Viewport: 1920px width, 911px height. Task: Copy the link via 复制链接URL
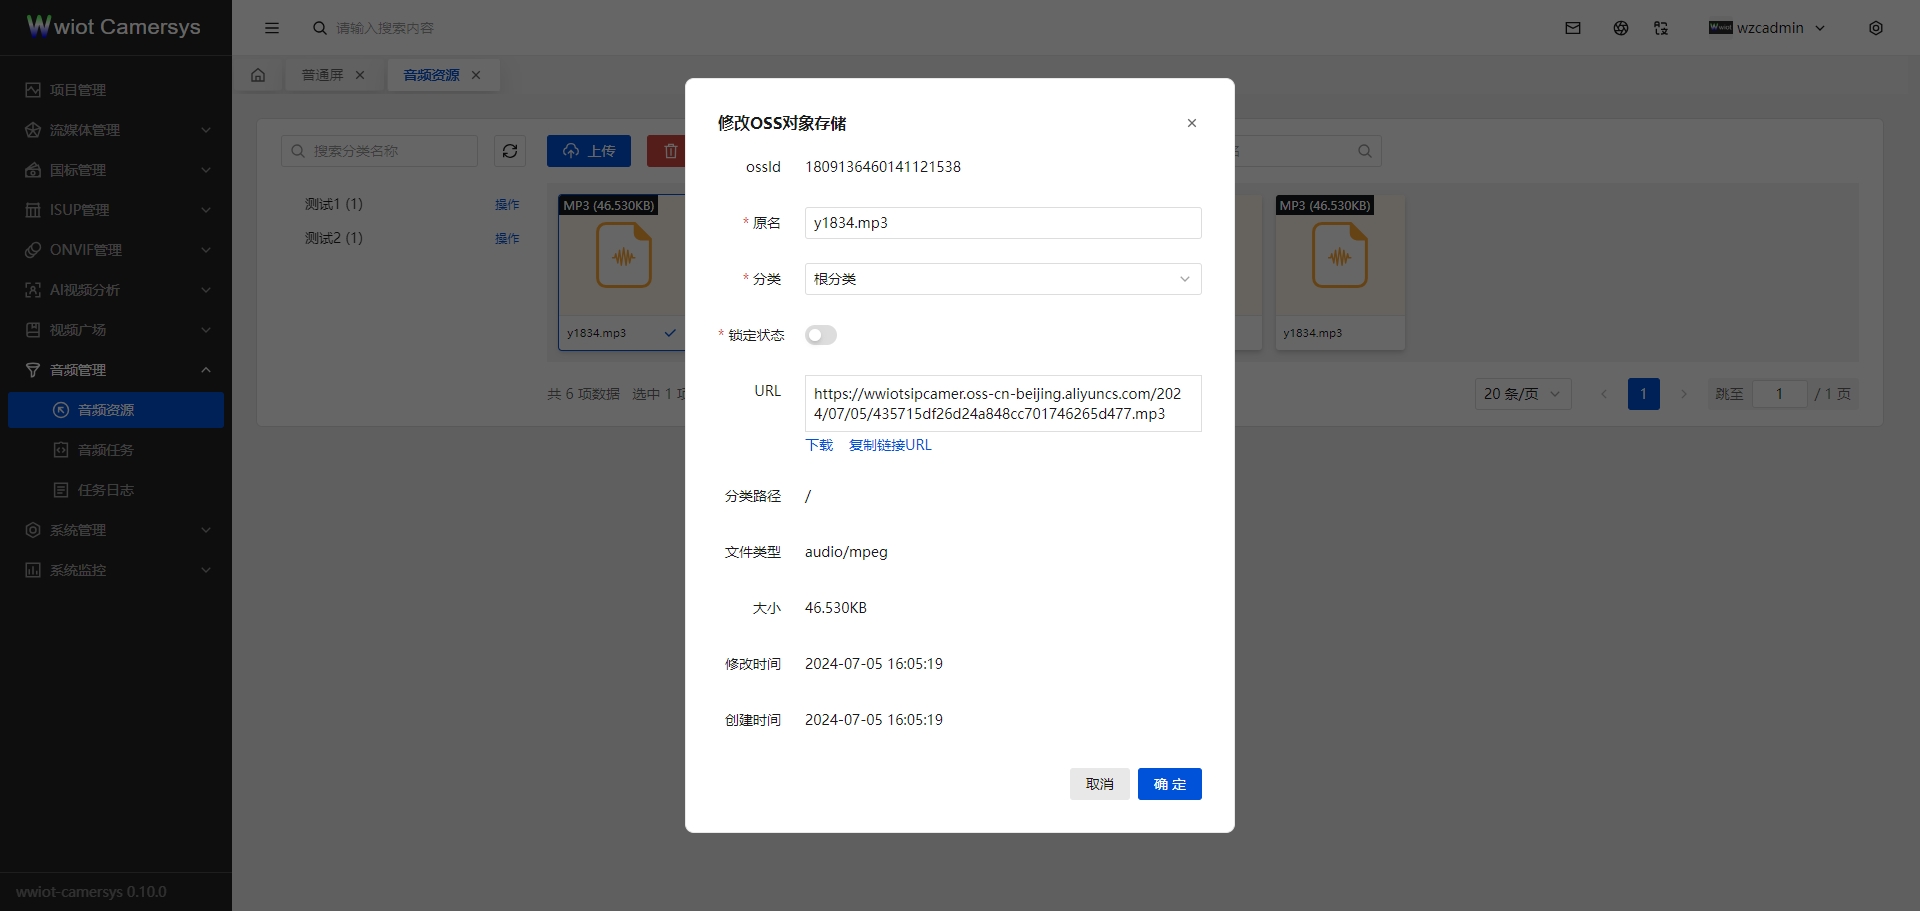[890, 445]
